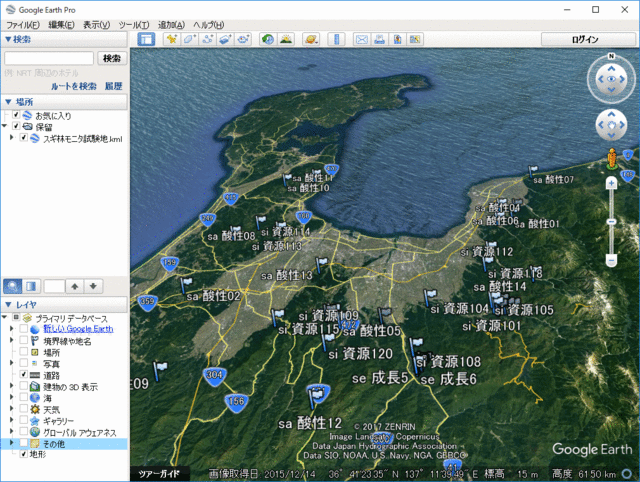Open the ファイル(F) menu
The width and height of the screenshot is (640, 482).
tap(23, 25)
